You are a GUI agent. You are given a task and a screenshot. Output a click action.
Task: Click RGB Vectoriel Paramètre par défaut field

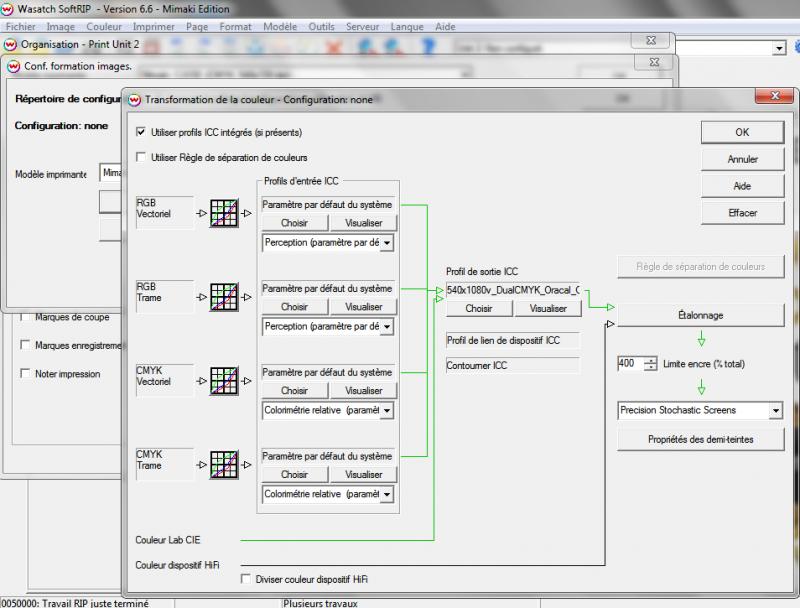tap(328, 205)
